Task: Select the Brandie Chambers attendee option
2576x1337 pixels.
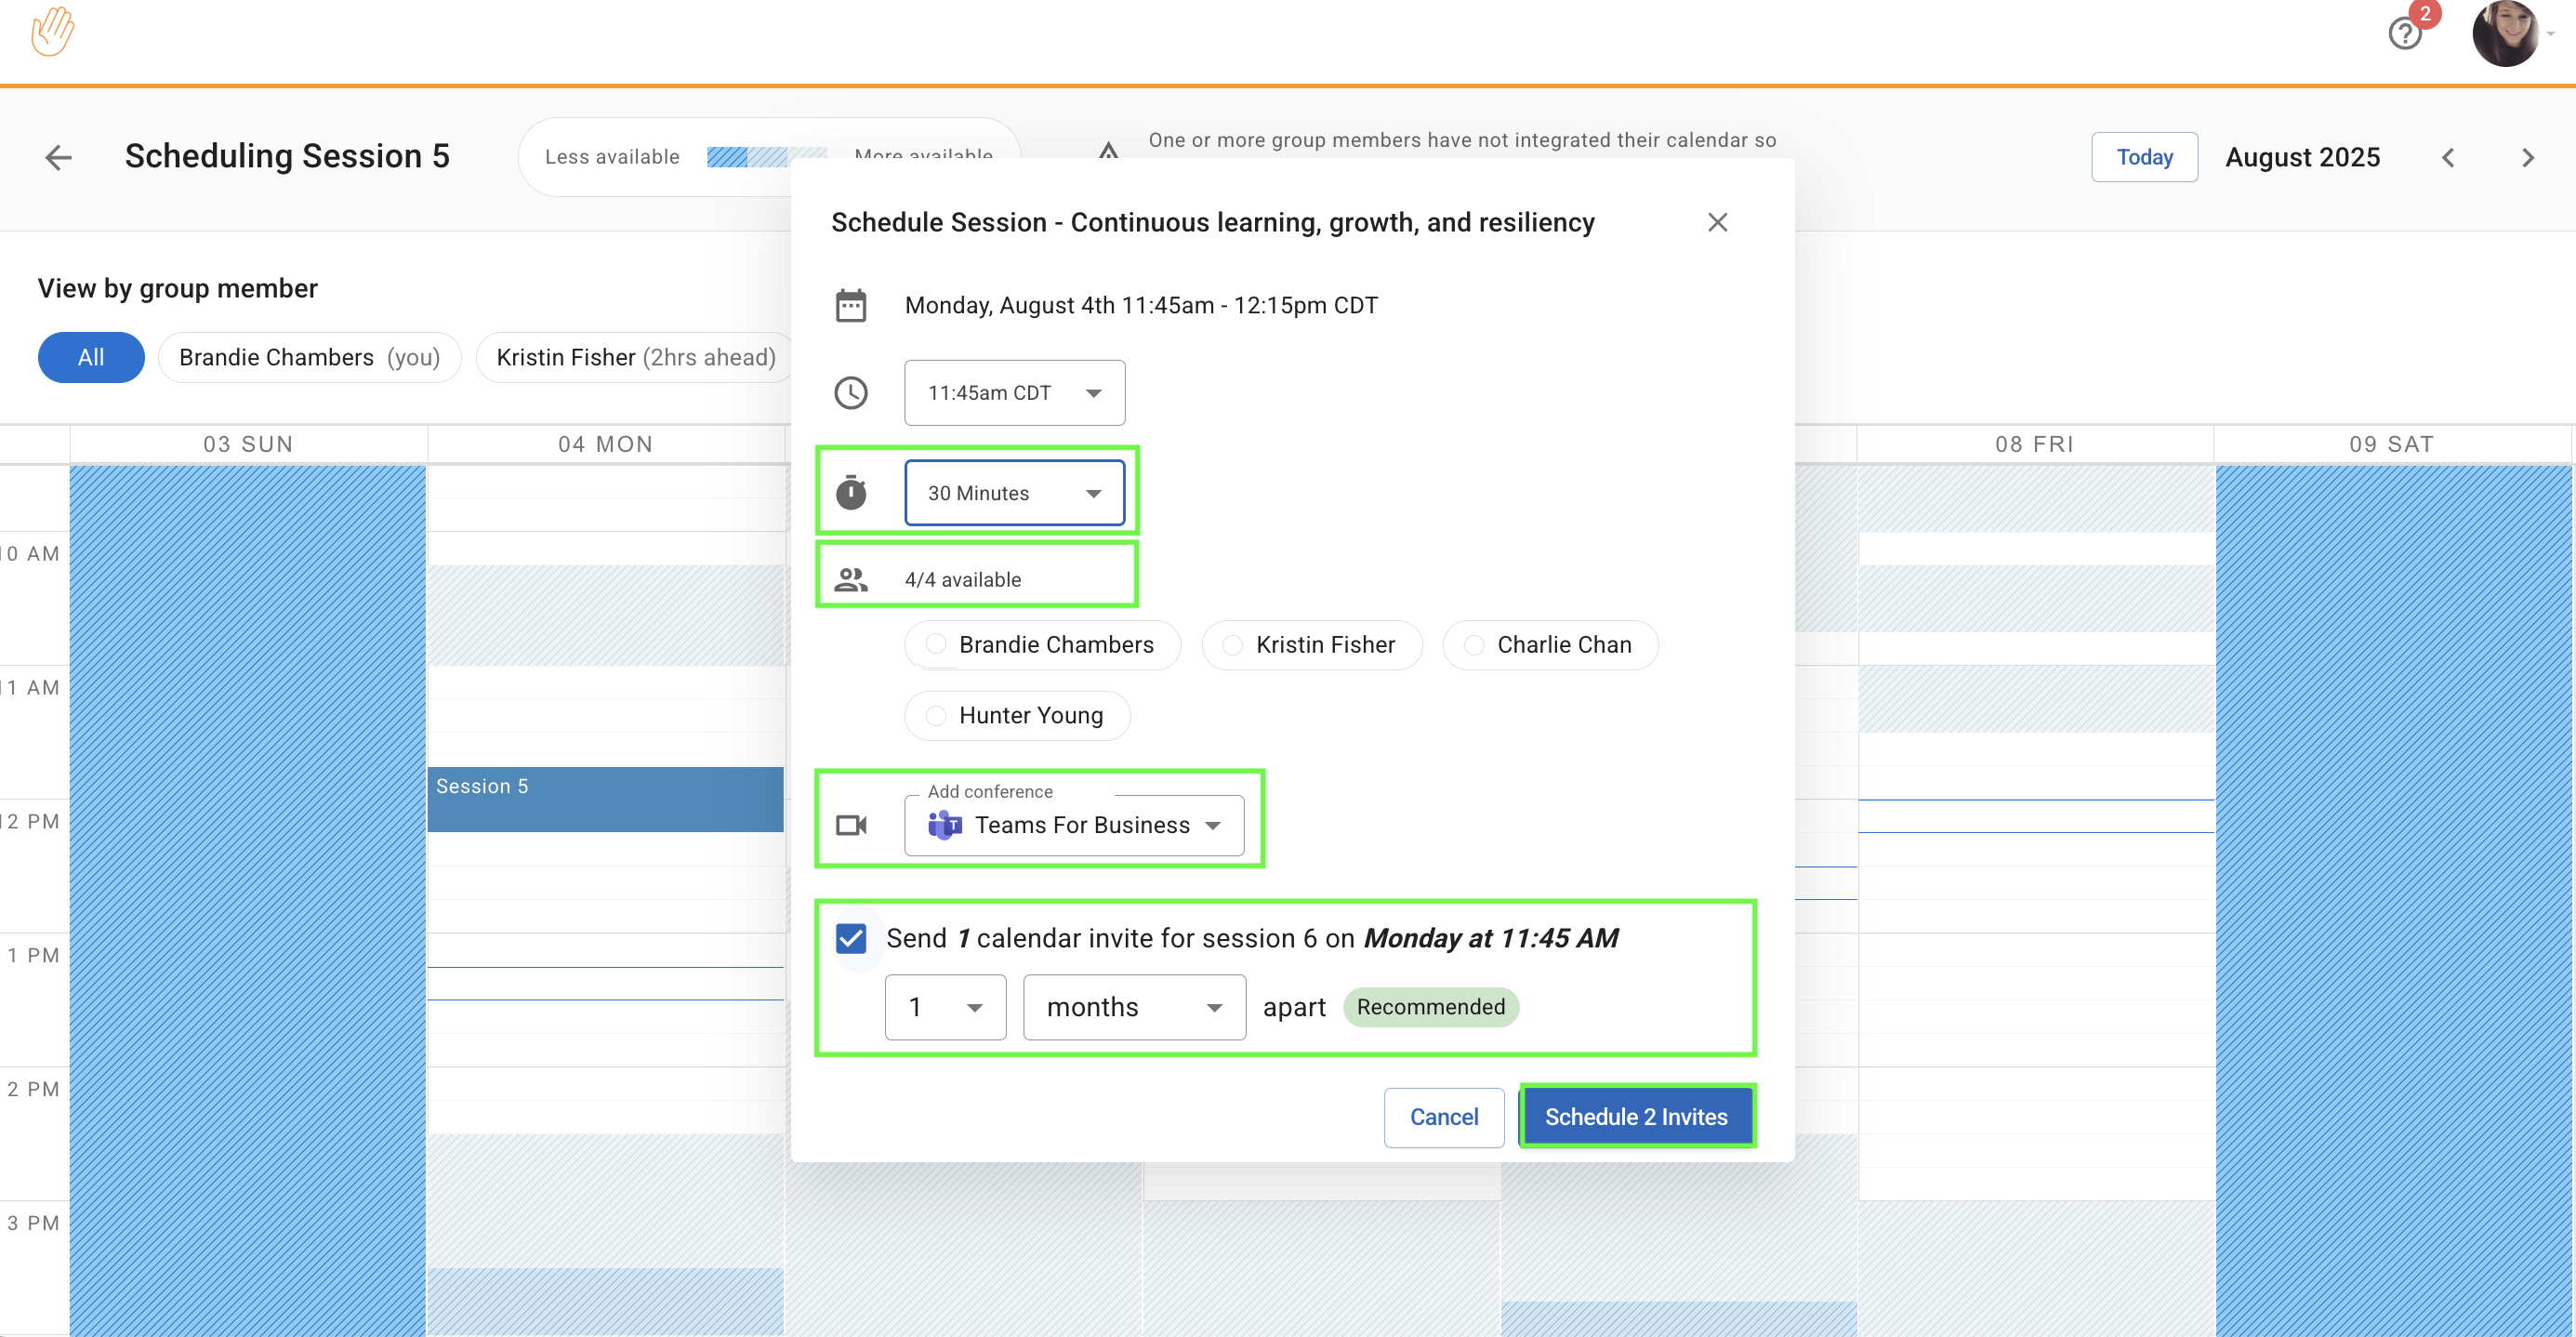Action: coord(1042,645)
